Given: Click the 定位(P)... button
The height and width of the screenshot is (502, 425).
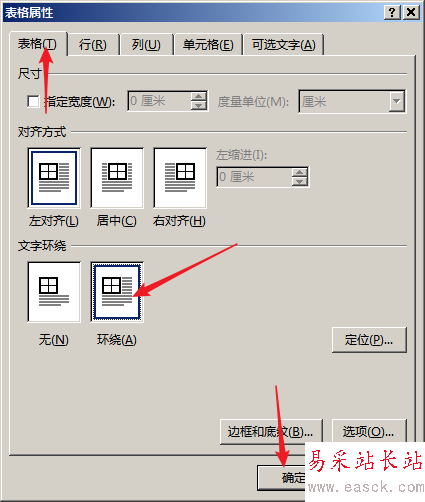Looking at the screenshot, I should pyautogui.click(x=369, y=340).
